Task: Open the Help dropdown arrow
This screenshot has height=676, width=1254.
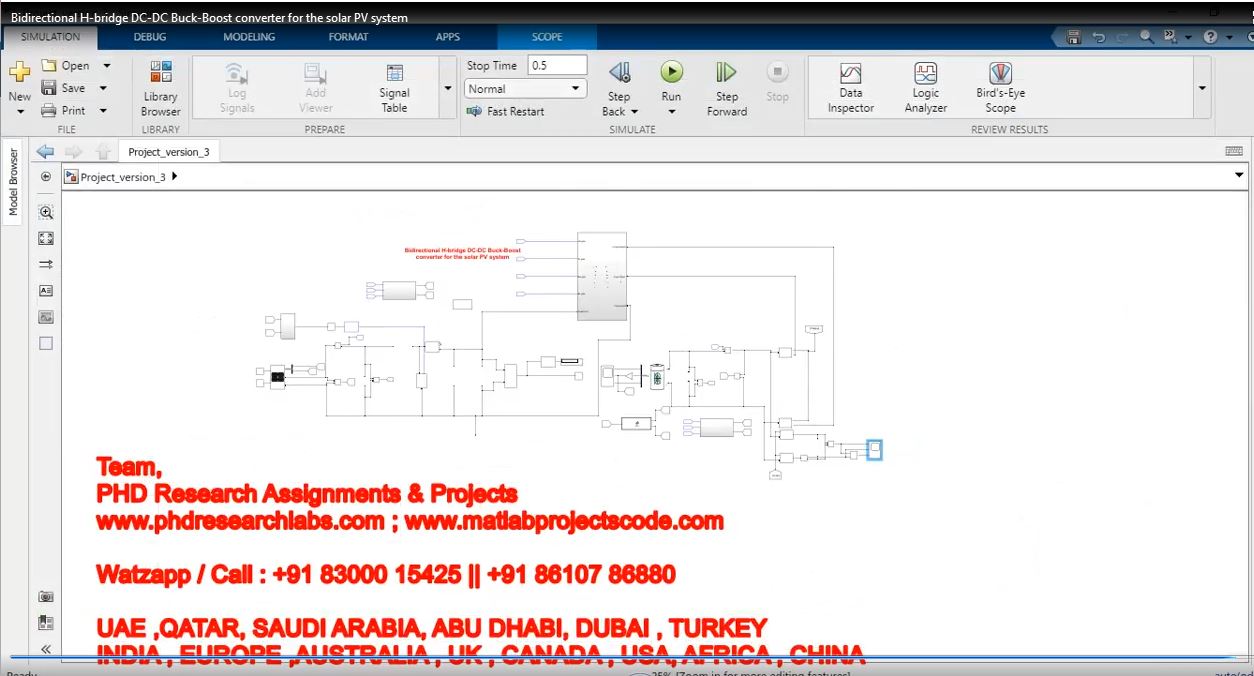Action: coord(1229,37)
